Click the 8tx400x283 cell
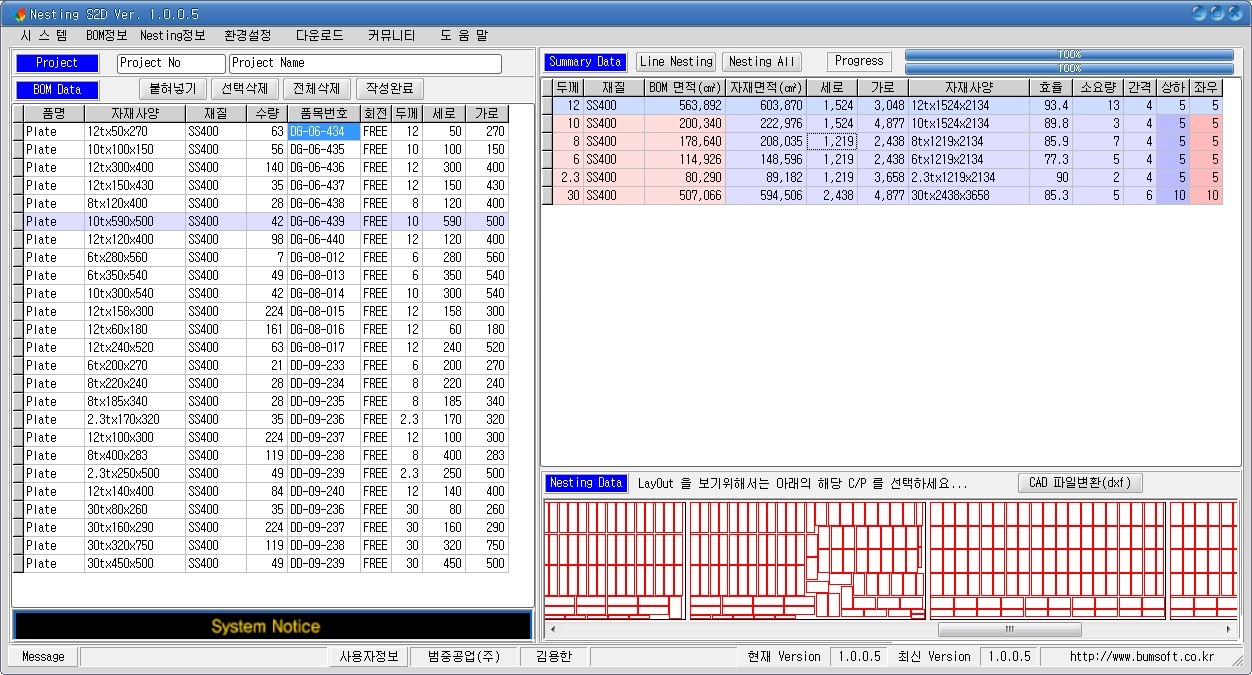1252x675 pixels. 135,455
